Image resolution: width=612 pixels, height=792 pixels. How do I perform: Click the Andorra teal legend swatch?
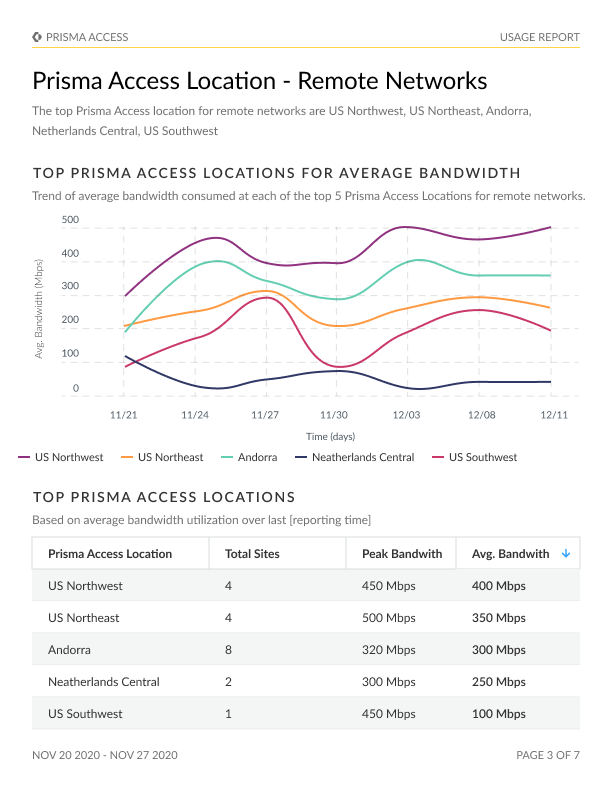click(227, 457)
